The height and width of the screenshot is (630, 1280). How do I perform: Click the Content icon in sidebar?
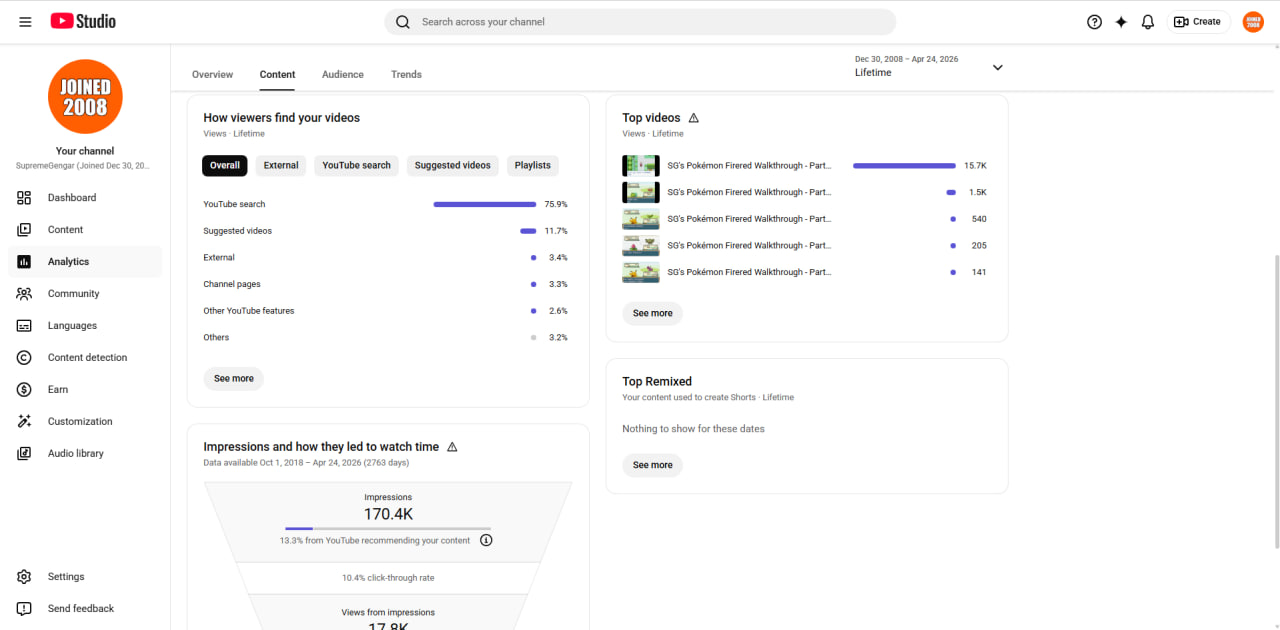25,230
